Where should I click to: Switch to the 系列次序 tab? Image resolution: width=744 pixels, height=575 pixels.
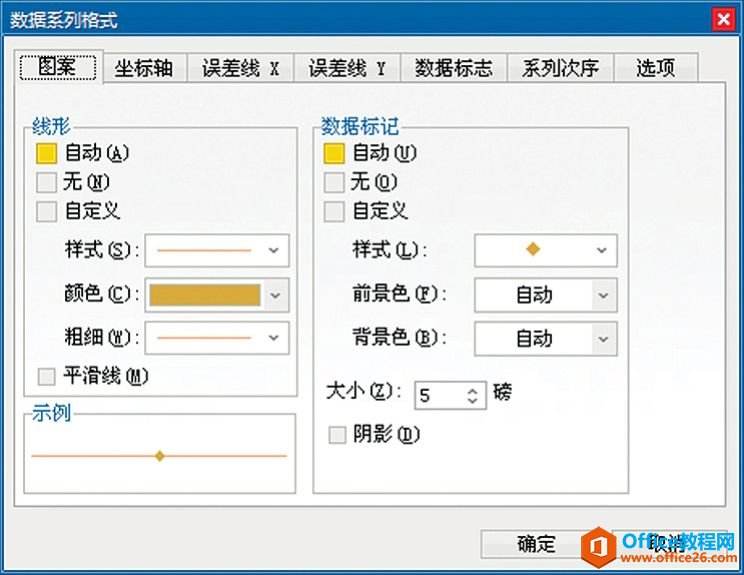click(560, 68)
